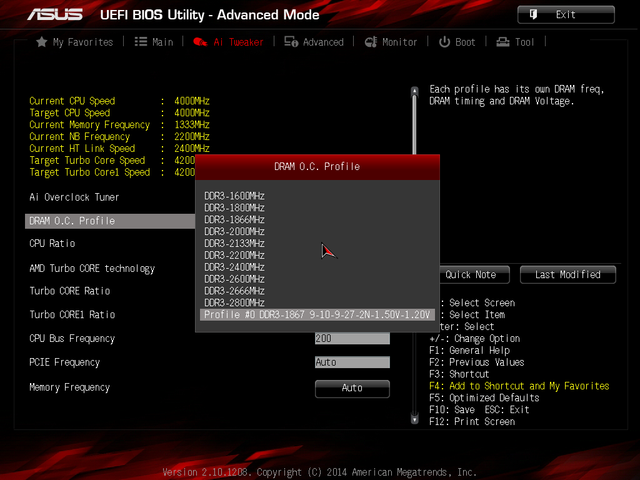Screen dimensions: 640x480
Task: Click the F4 Add to Shortcut hint
Action: point(519,386)
